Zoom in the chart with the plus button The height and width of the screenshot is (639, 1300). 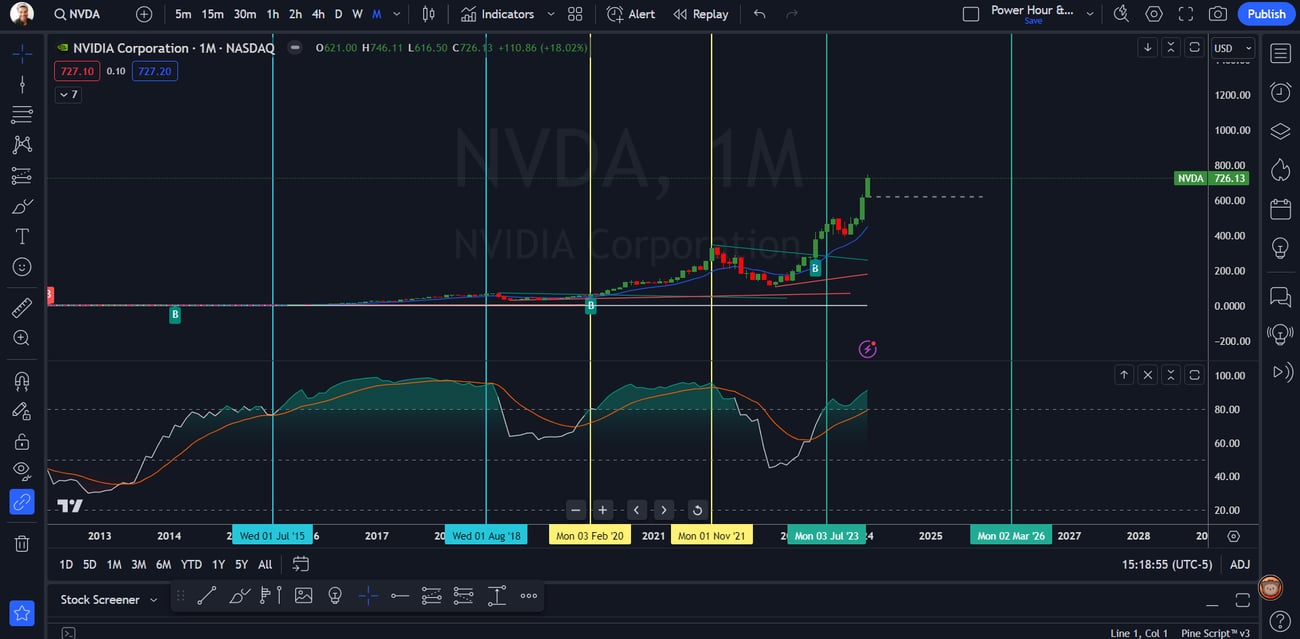click(603, 510)
